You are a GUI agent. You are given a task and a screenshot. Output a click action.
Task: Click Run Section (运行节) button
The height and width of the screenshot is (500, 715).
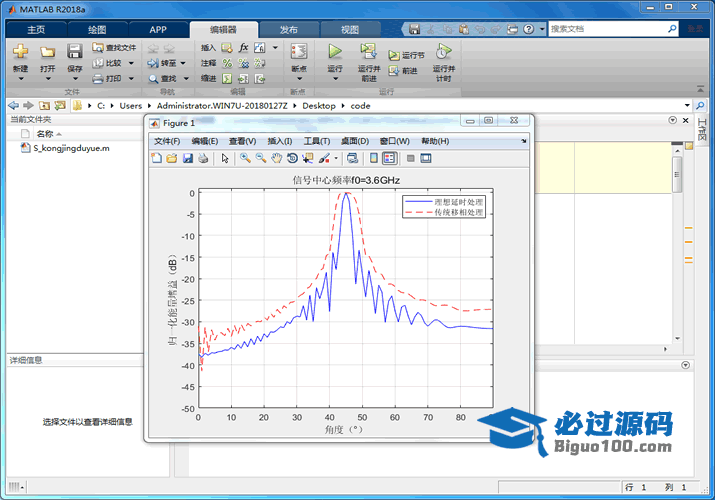(406, 55)
